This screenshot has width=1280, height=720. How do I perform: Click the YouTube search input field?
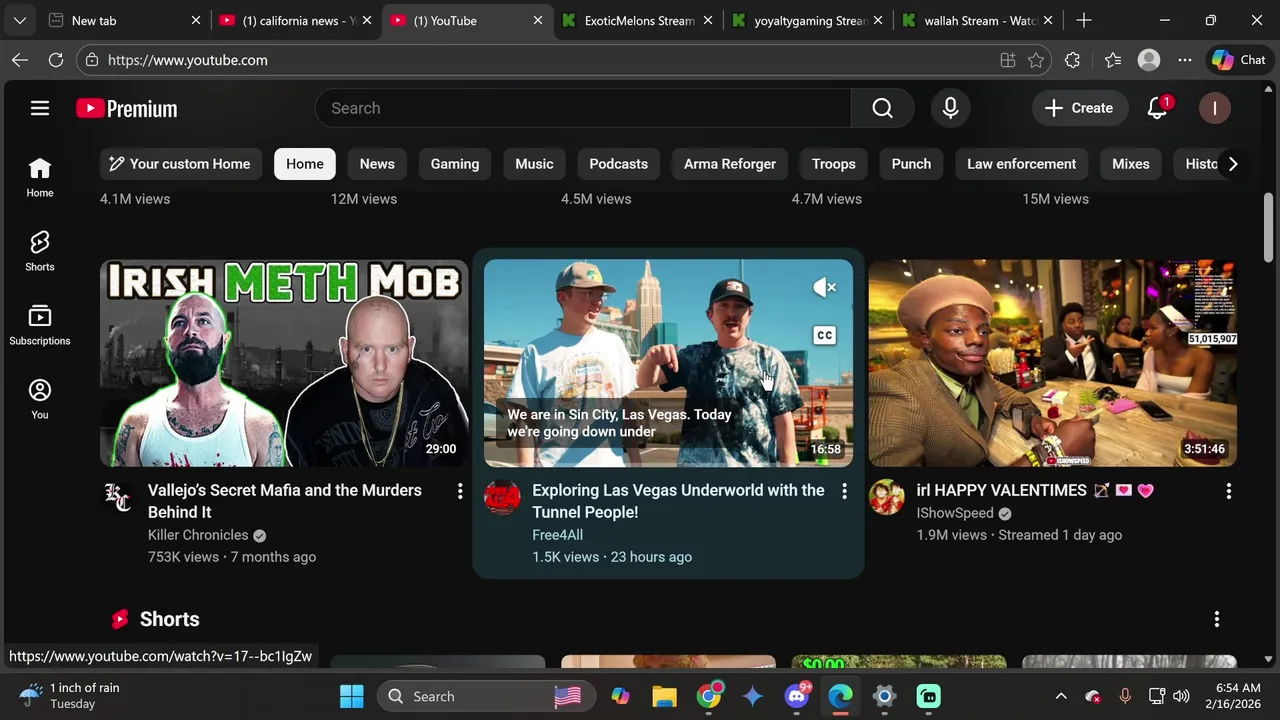click(583, 108)
